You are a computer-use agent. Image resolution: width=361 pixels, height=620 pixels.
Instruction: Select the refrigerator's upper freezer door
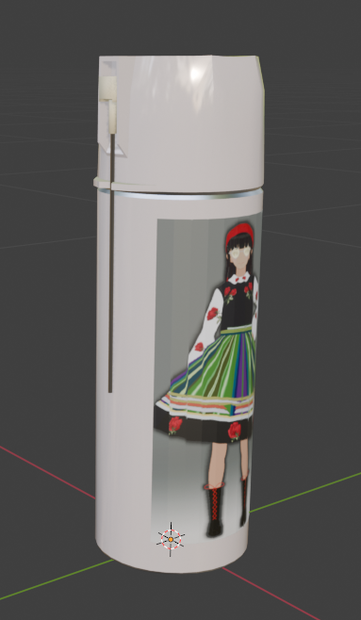point(181,123)
